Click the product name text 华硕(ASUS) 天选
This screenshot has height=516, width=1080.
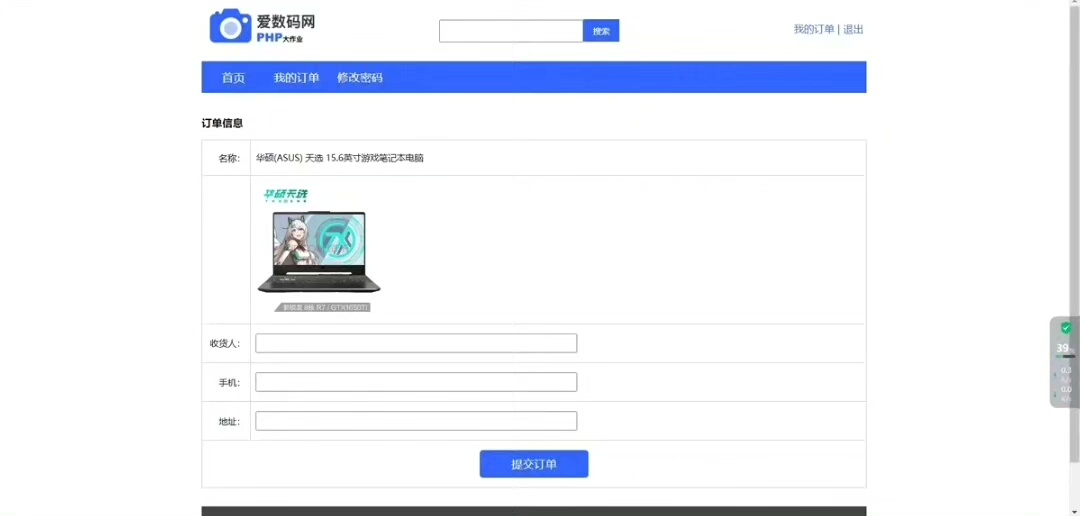coord(340,158)
